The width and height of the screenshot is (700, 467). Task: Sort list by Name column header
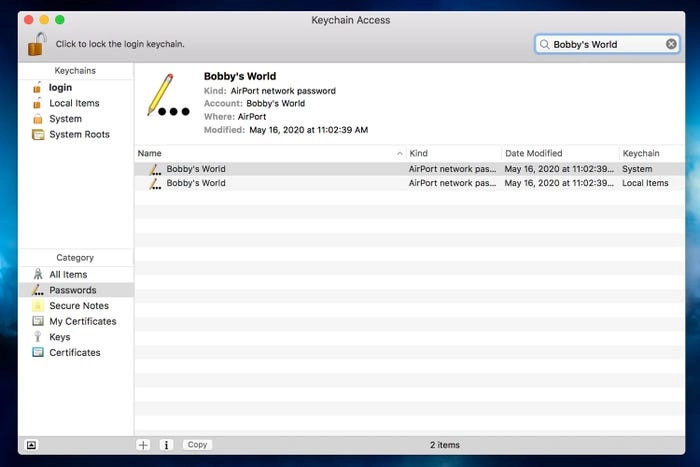click(x=260, y=153)
